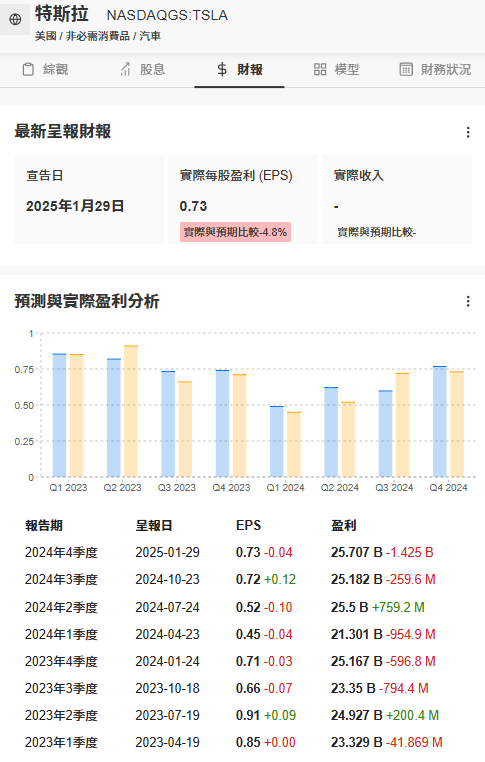485x762 pixels.
Task: Click earnings value 23.329 B
Action: [x=357, y=743]
